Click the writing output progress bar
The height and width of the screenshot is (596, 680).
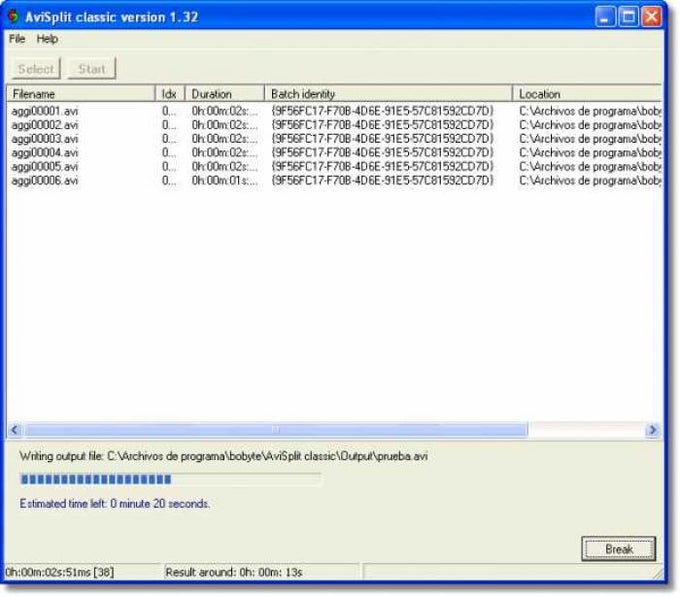(170, 479)
